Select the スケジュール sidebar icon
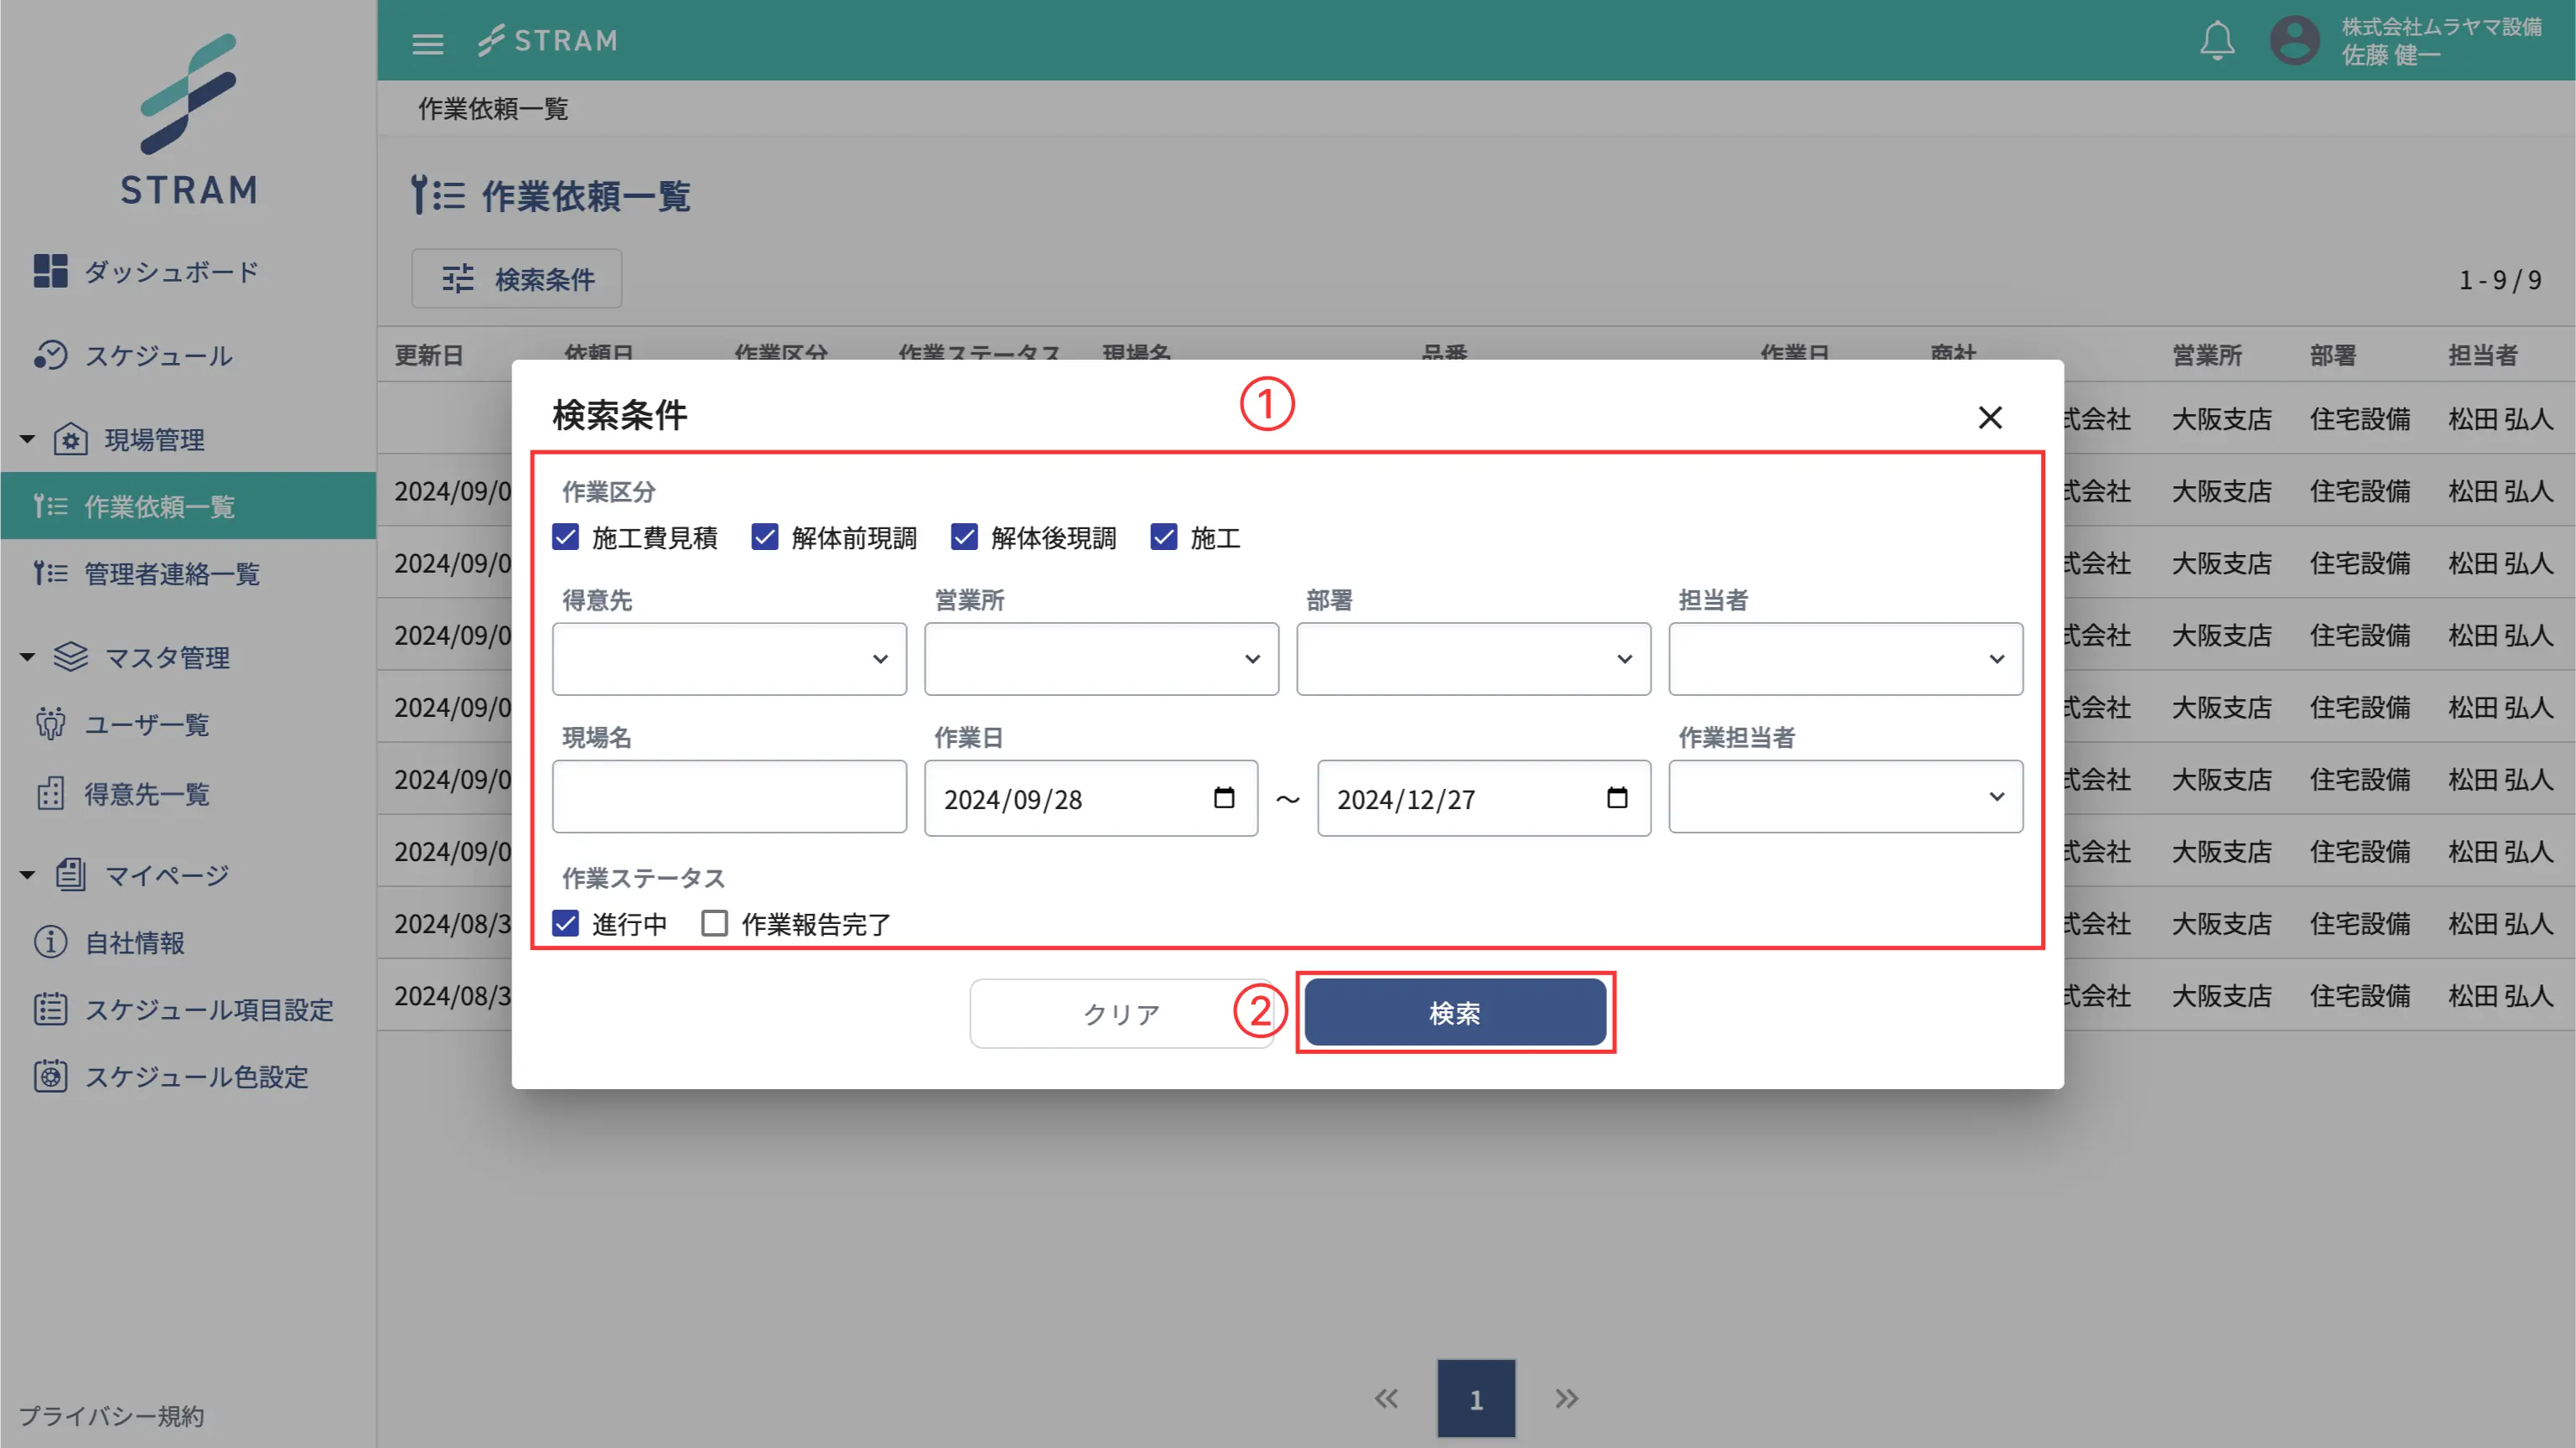Image resolution: width=2576 pixels, height=1448 pixels. pyautogui.click(x=51, y=356)
